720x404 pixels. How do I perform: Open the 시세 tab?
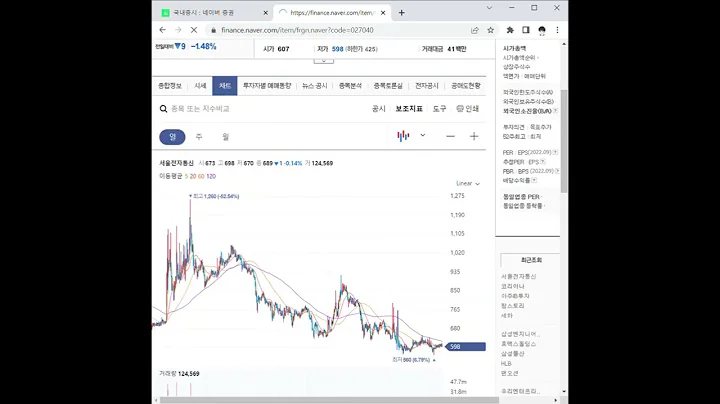click(x=200, y=86)
